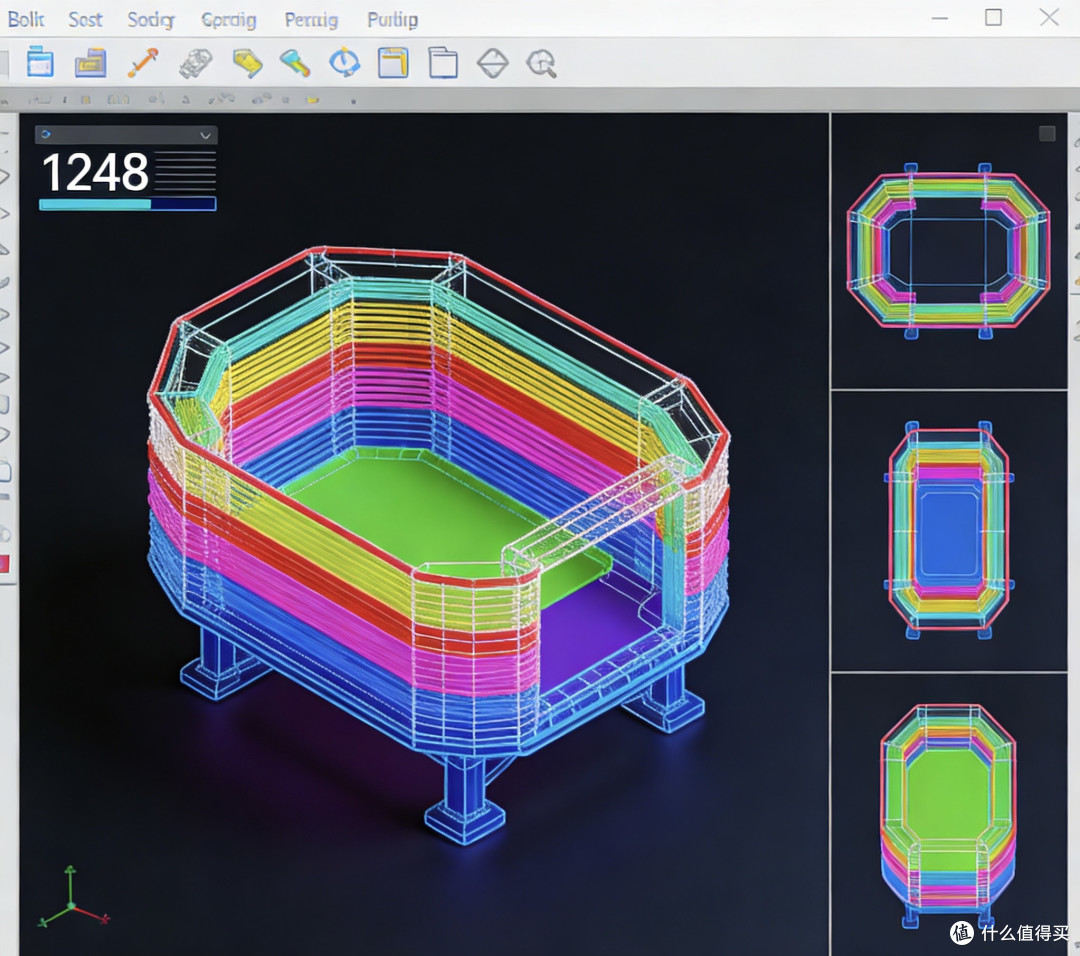Expand the dropdown above 1248 counter
Image resolution: width=1080 pixels, height=956 pixels.
click(126, 135)
